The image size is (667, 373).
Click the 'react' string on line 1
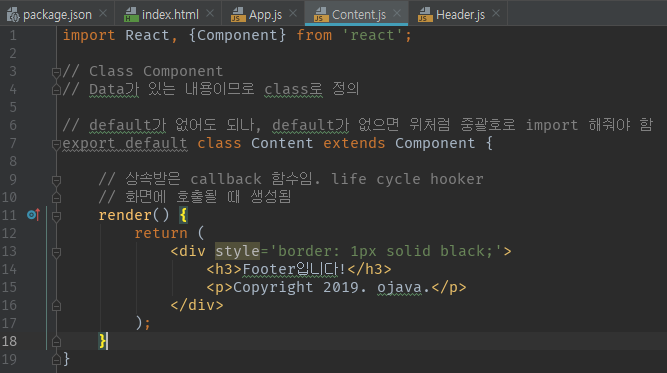372,35
